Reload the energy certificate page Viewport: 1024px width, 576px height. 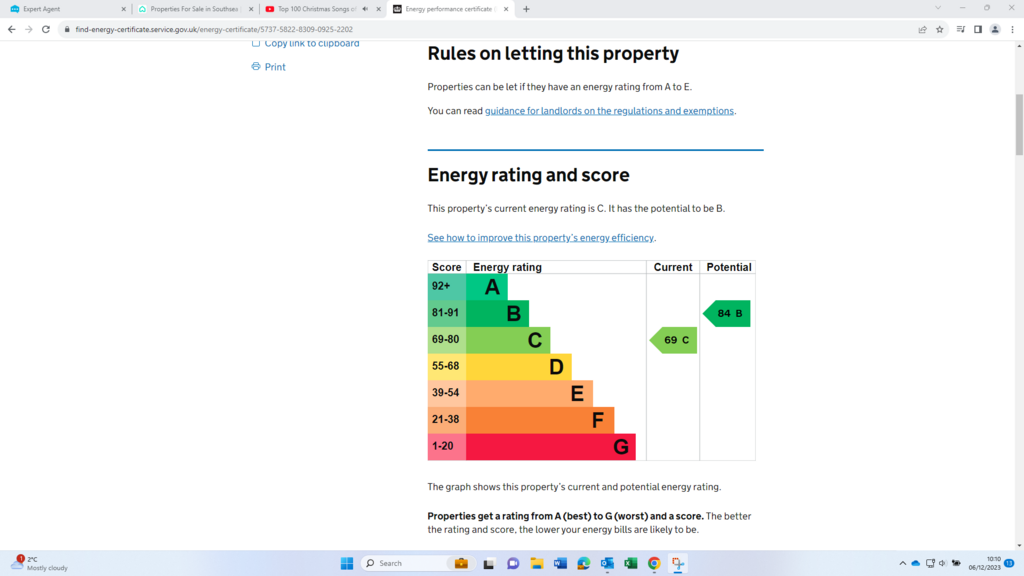(x=46, y=29)
